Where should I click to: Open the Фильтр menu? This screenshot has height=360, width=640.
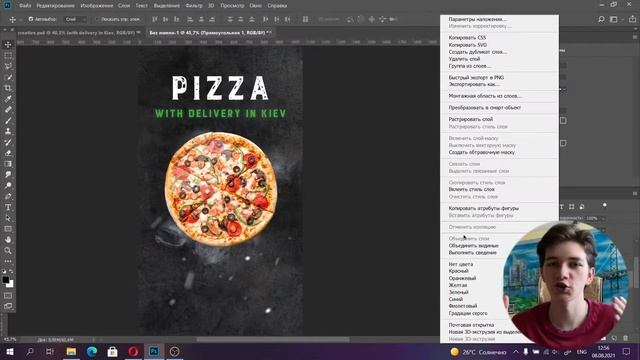pyautogui.click(x=194, y=6)
